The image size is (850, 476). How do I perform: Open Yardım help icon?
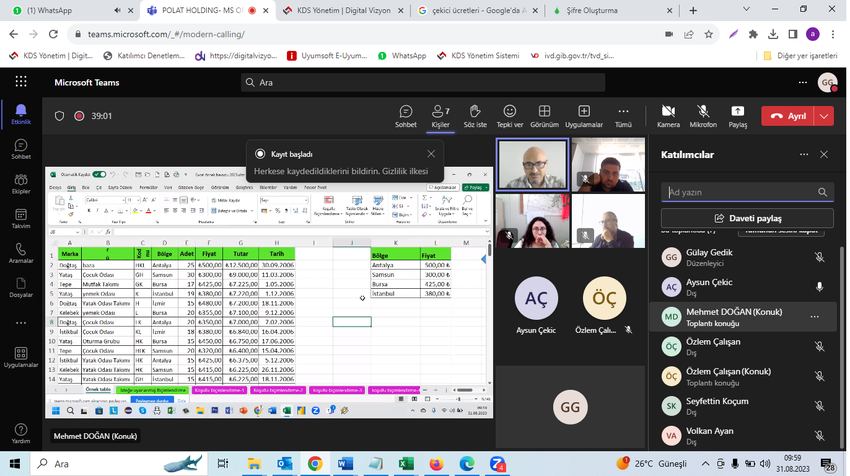point(21,433)
